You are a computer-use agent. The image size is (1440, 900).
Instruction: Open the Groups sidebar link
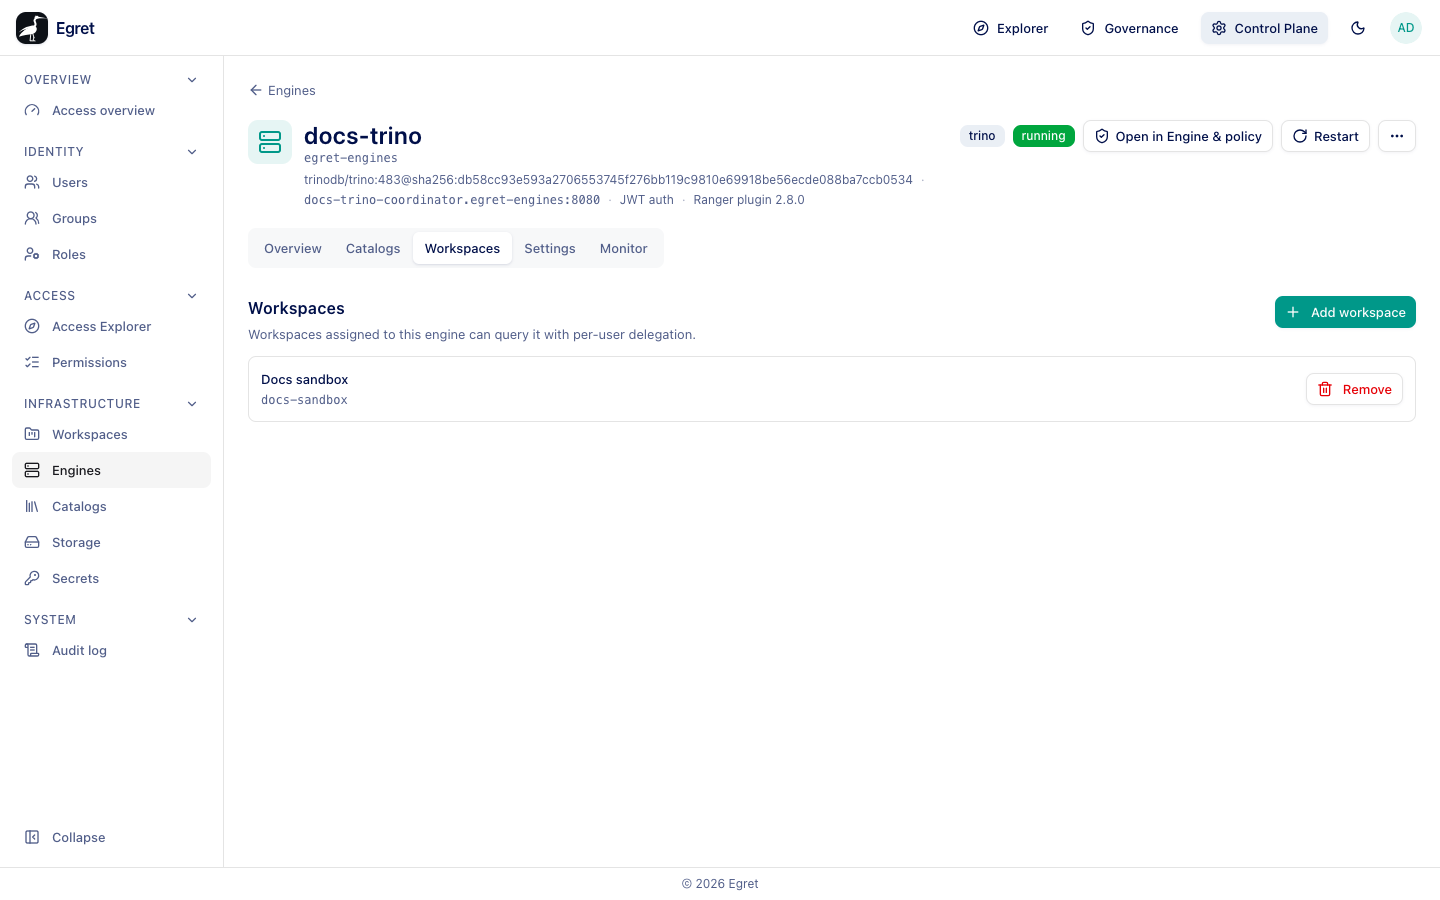(x=111, y=218)
